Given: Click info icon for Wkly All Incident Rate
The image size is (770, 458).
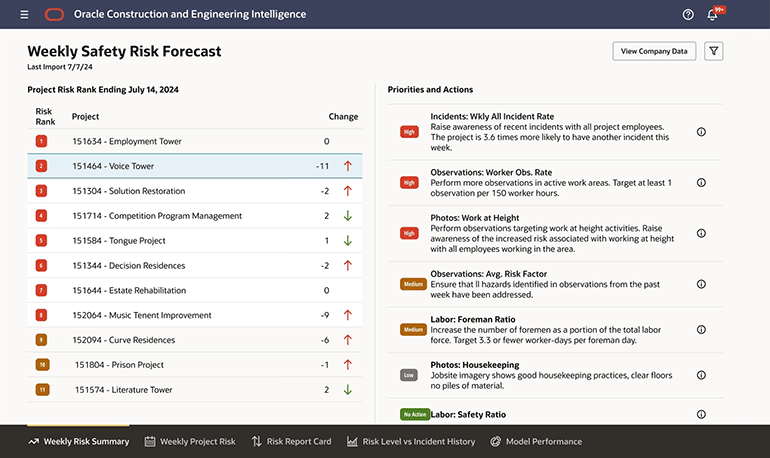Looking at the screenshot, I should coord(701,132).
